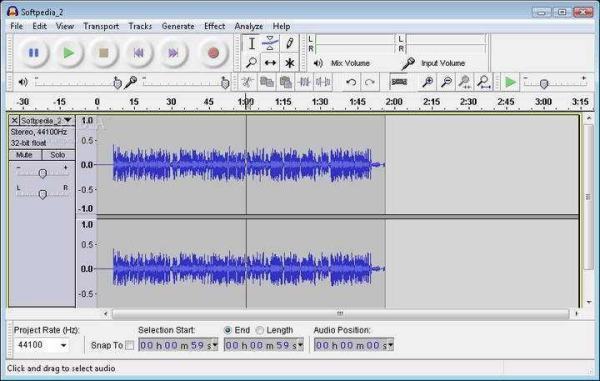Viewport: 600px width, 381px height.
Task: Enable the Snap To checkbox
Action: [x=130, y=345]
